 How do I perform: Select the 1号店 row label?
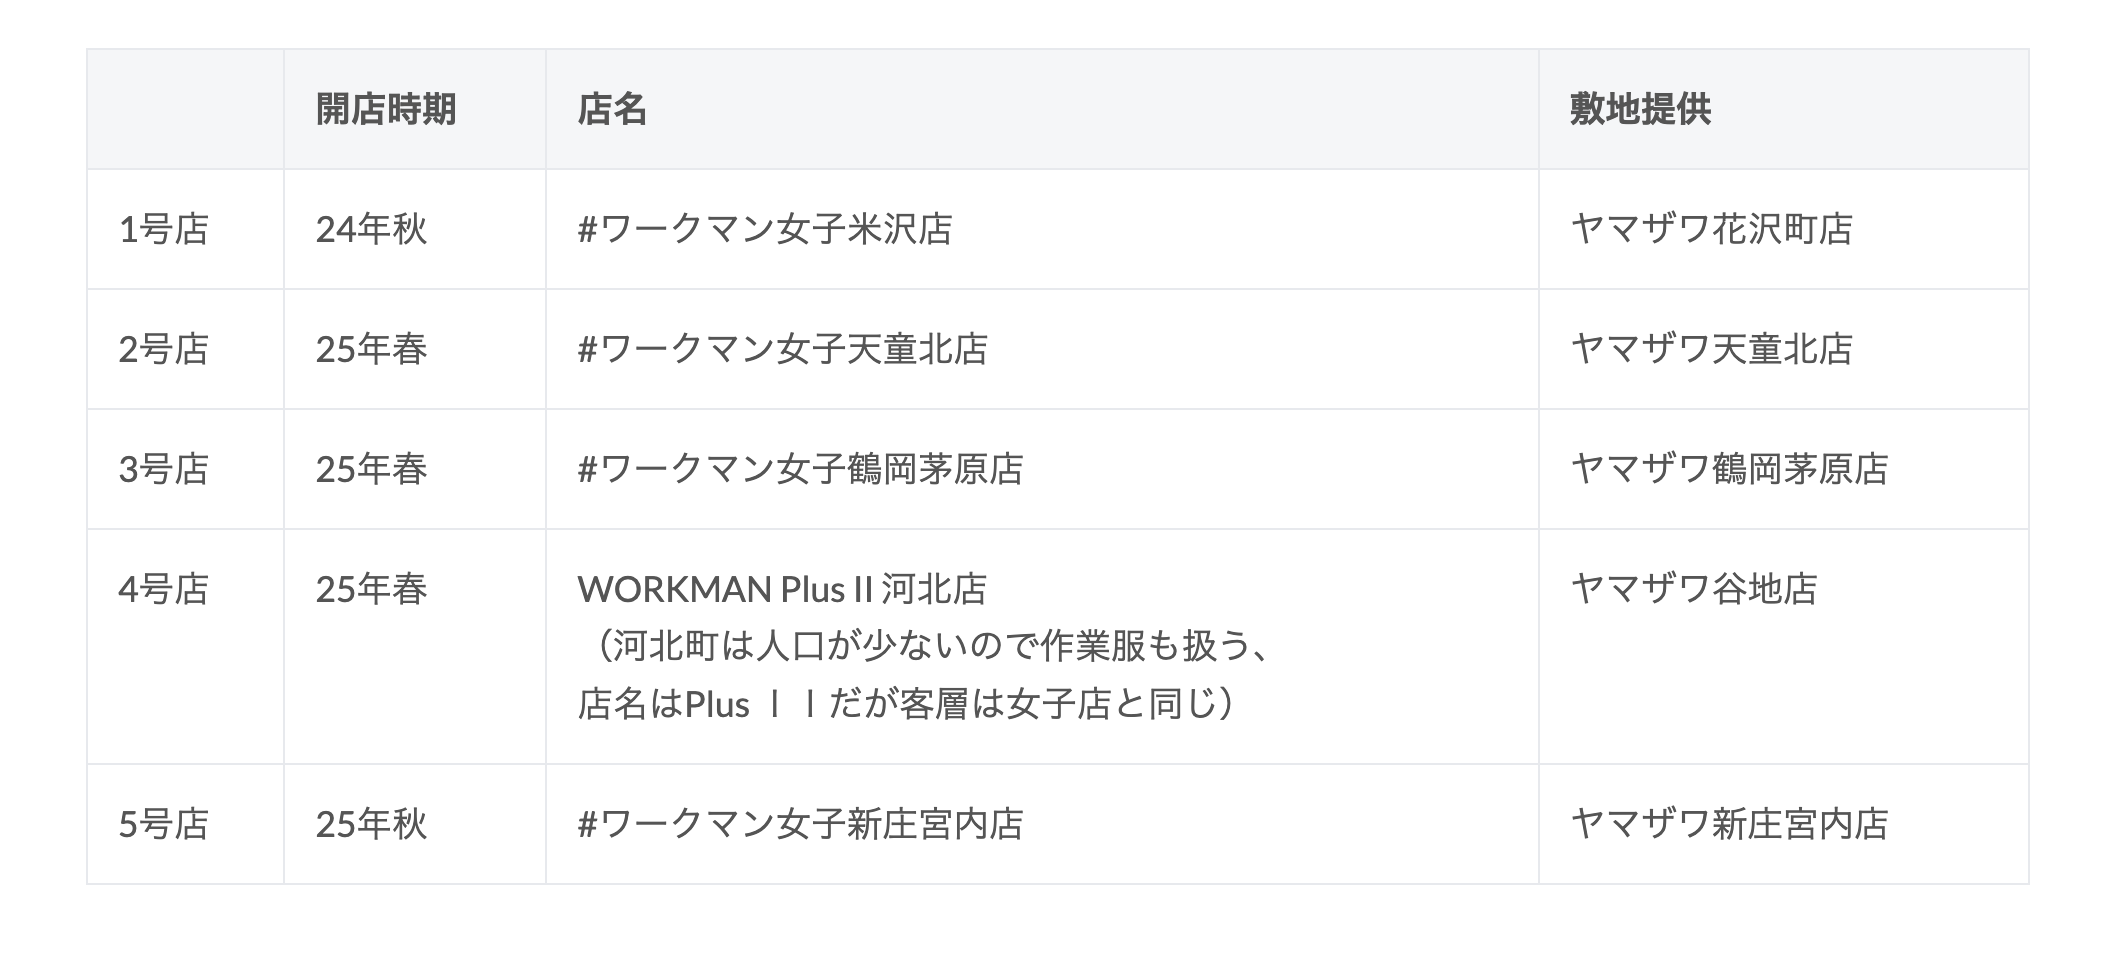(x=164, y=229)
